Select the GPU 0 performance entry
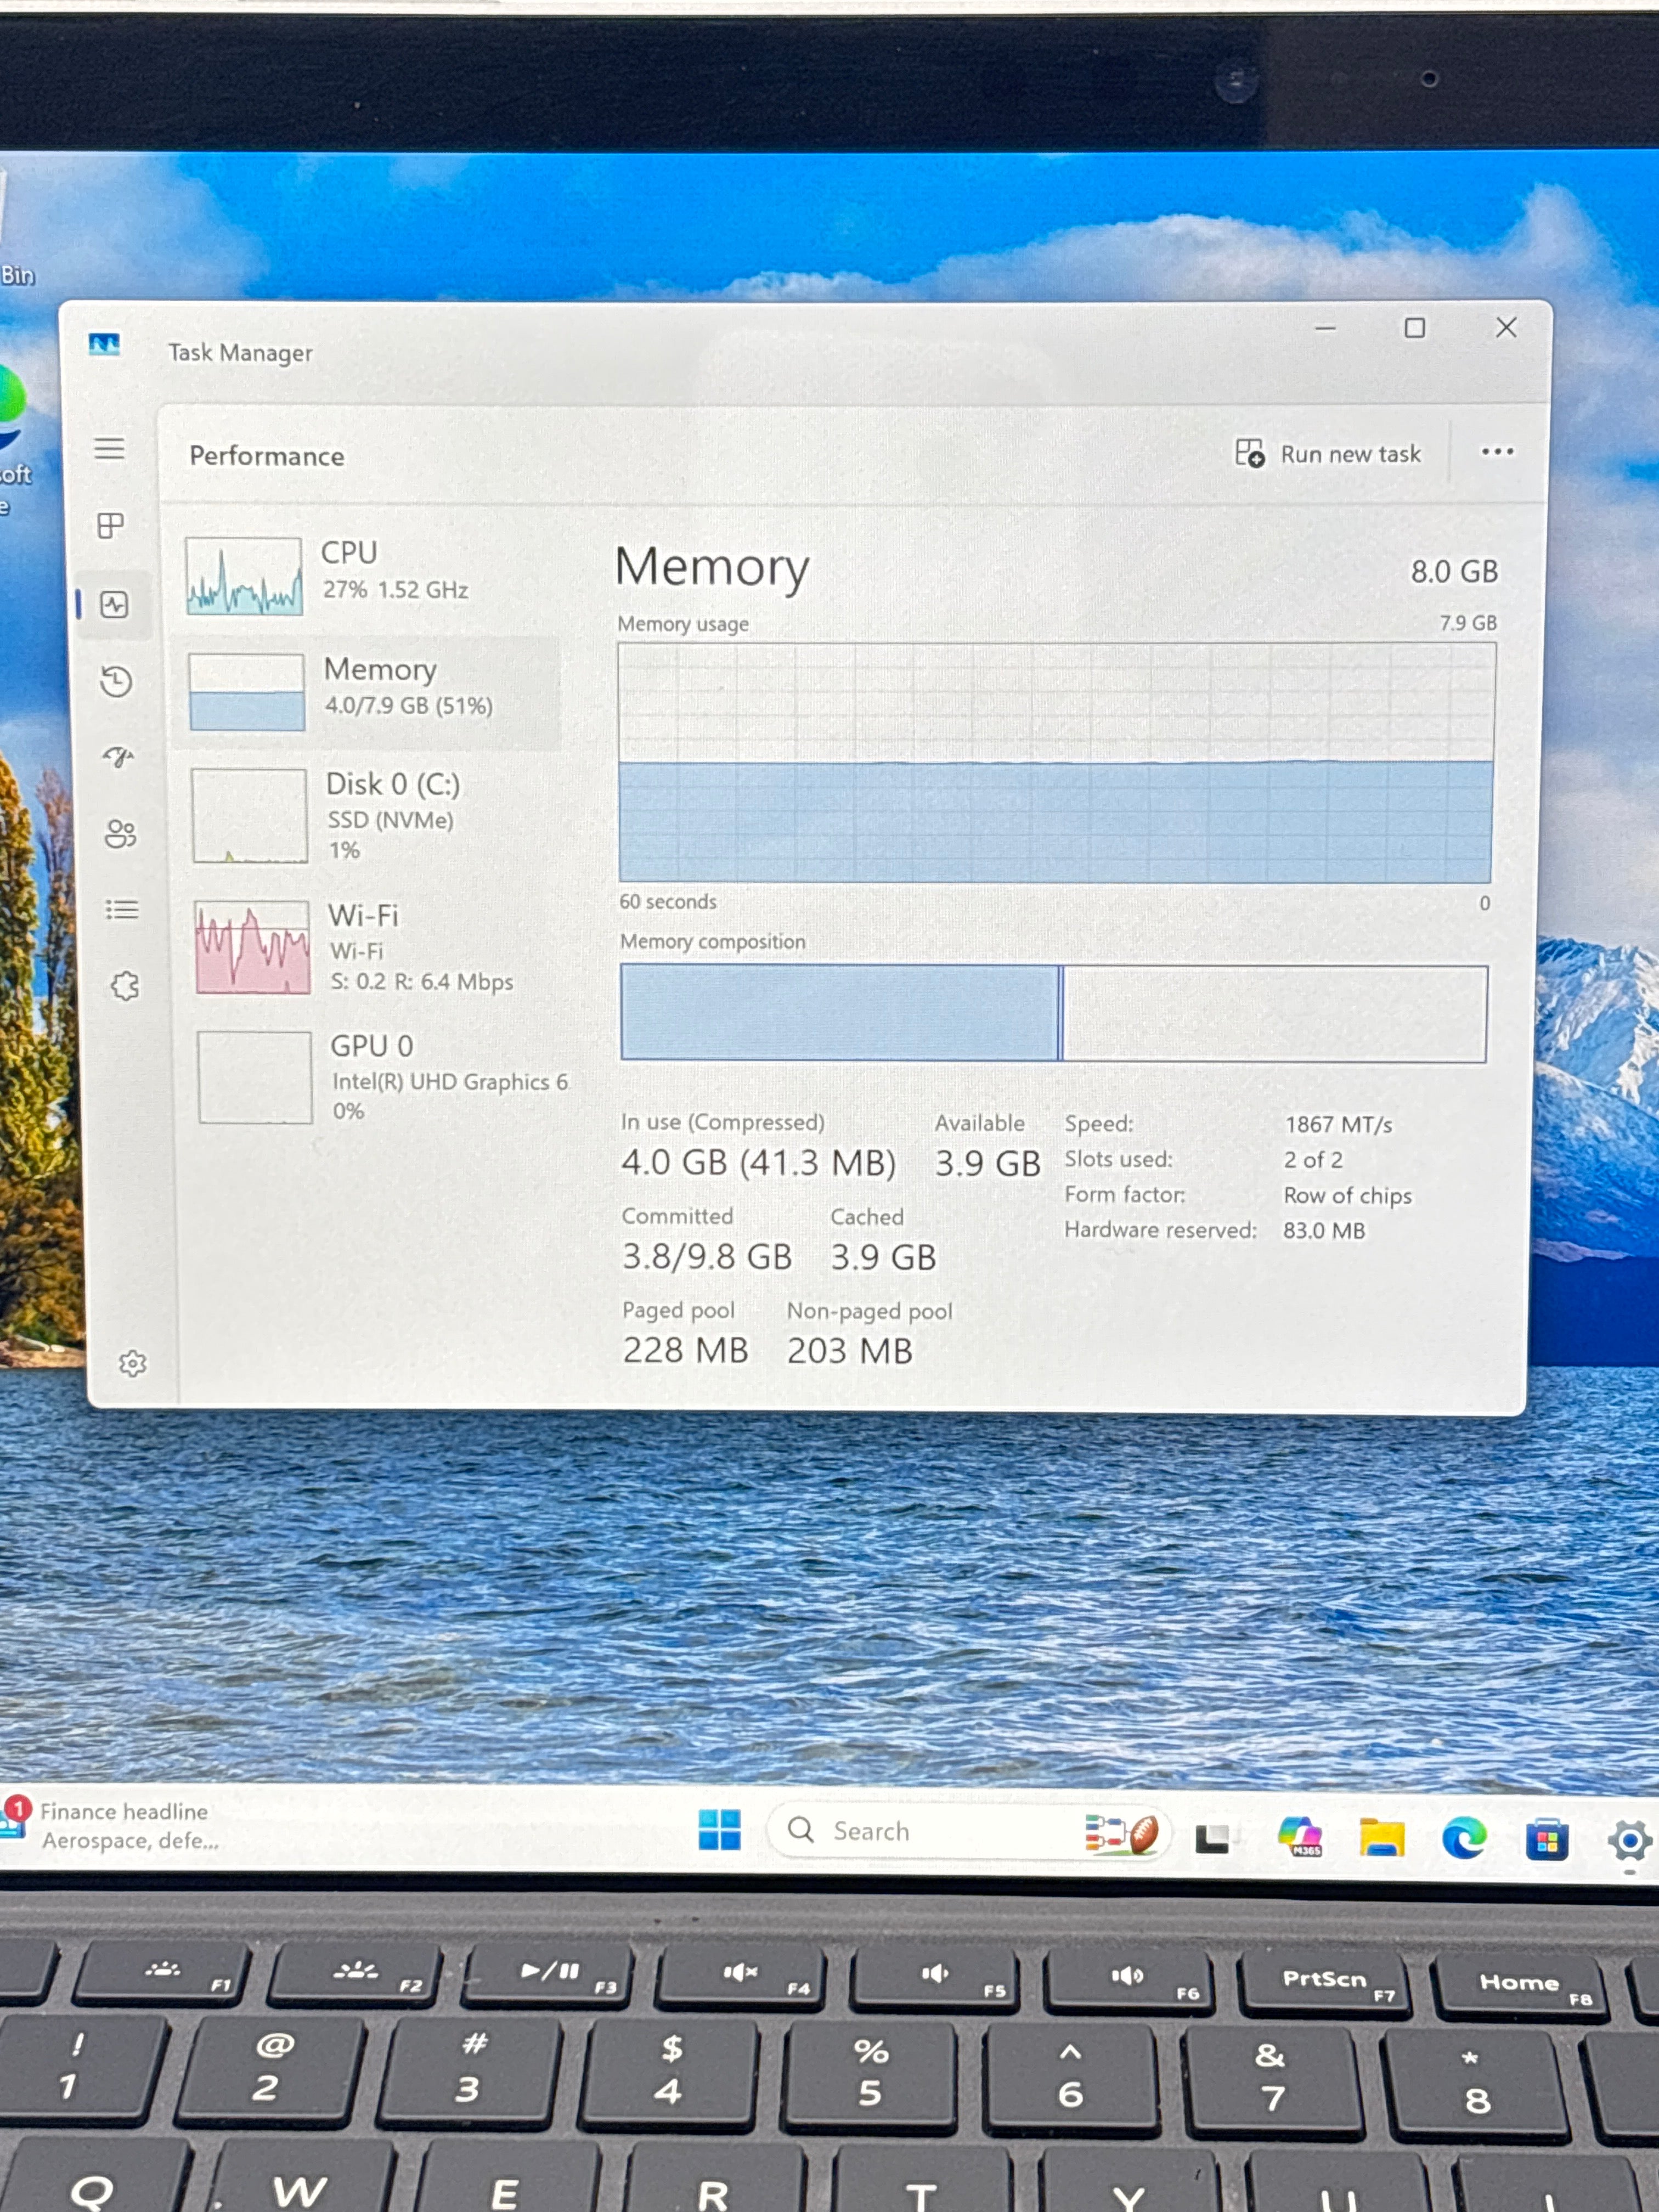The width and height of the screenshot is (1659, 2212). [x=380, y=1077]
